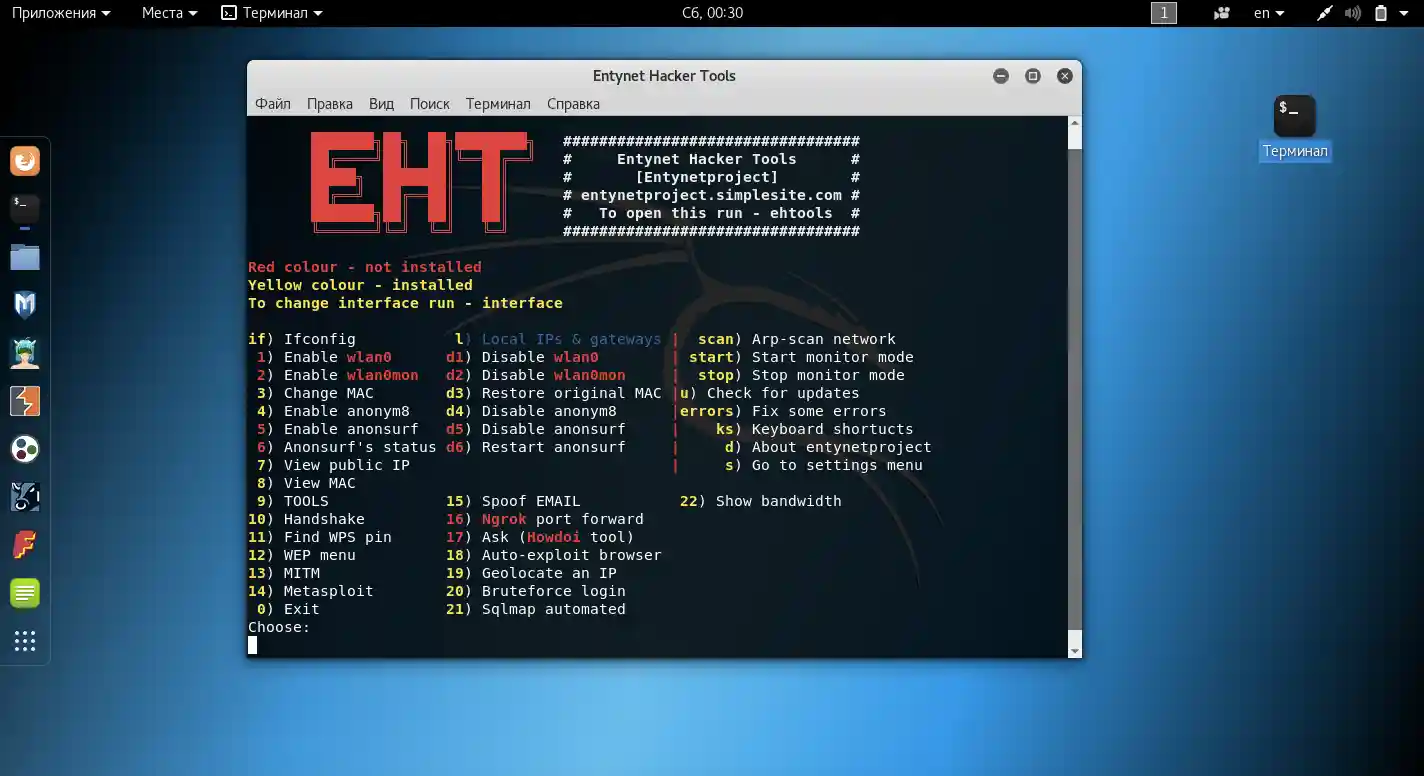Click the 'Local IPs & gateways' option
The width and height of the screenshot is (1424, 776).
tap(571, 339)
